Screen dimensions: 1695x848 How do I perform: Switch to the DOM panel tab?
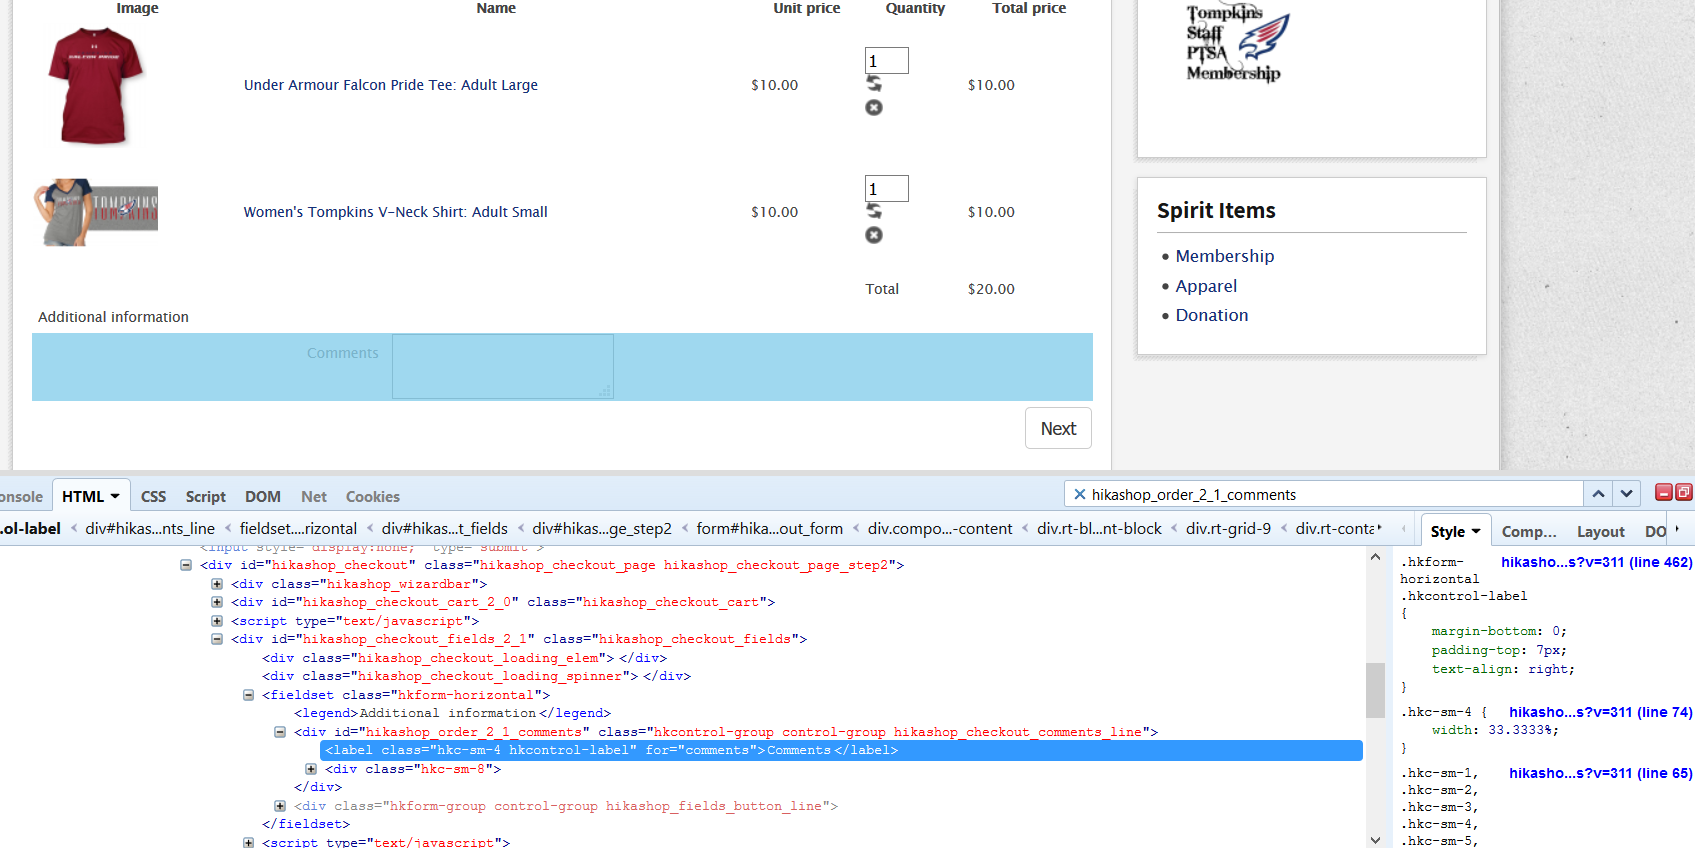tap(263, 496)
